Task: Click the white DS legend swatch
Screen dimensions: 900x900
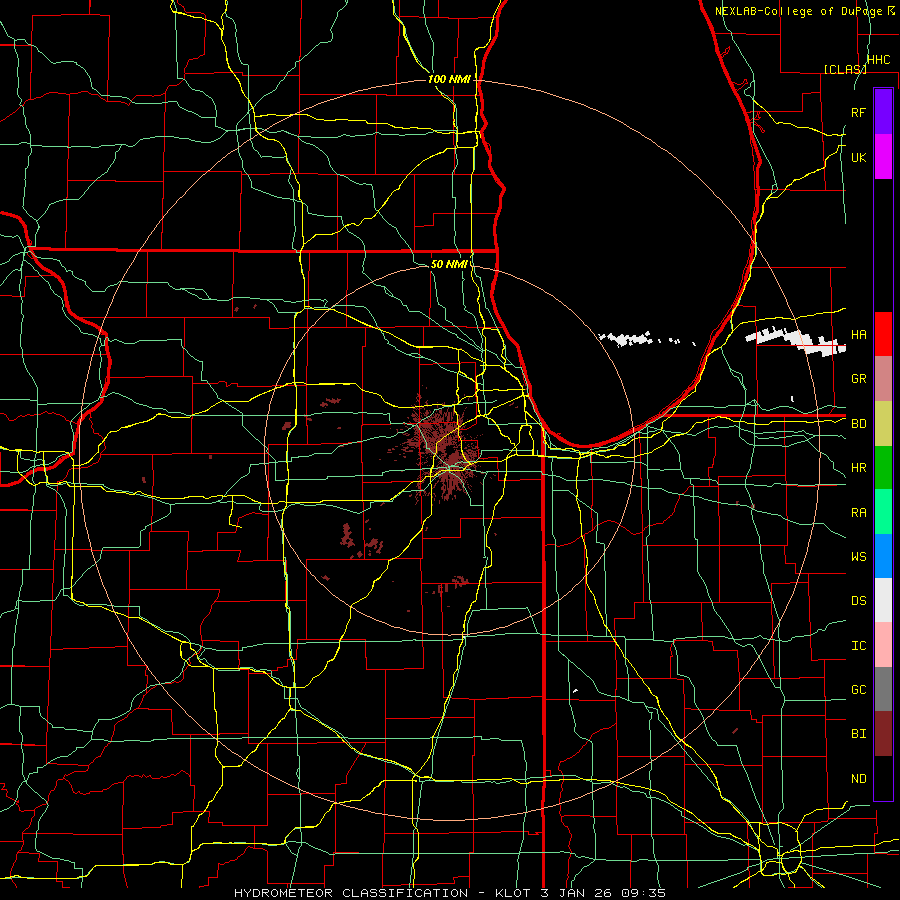Action: pos(883,600)
